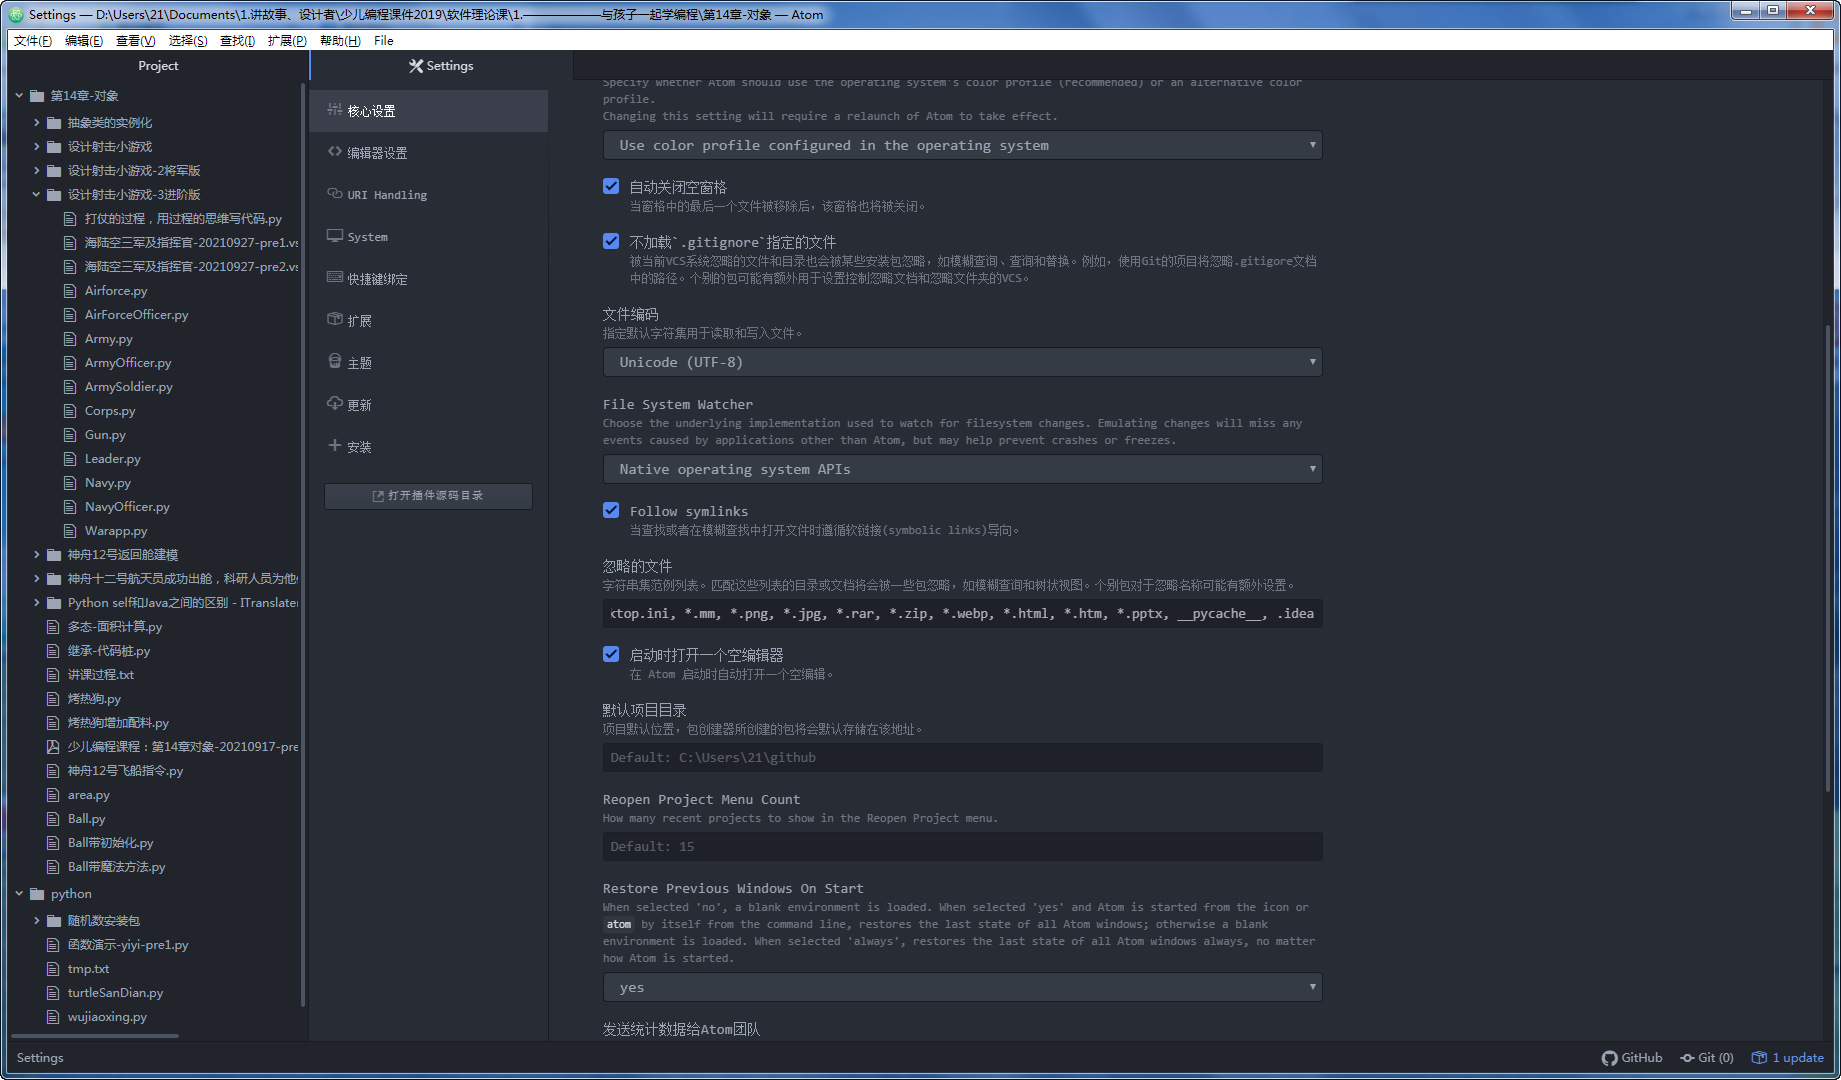Open 讲课过程.txt in the tree
The width and height of the screenshot is (1841, 1080).
[100, 675]
